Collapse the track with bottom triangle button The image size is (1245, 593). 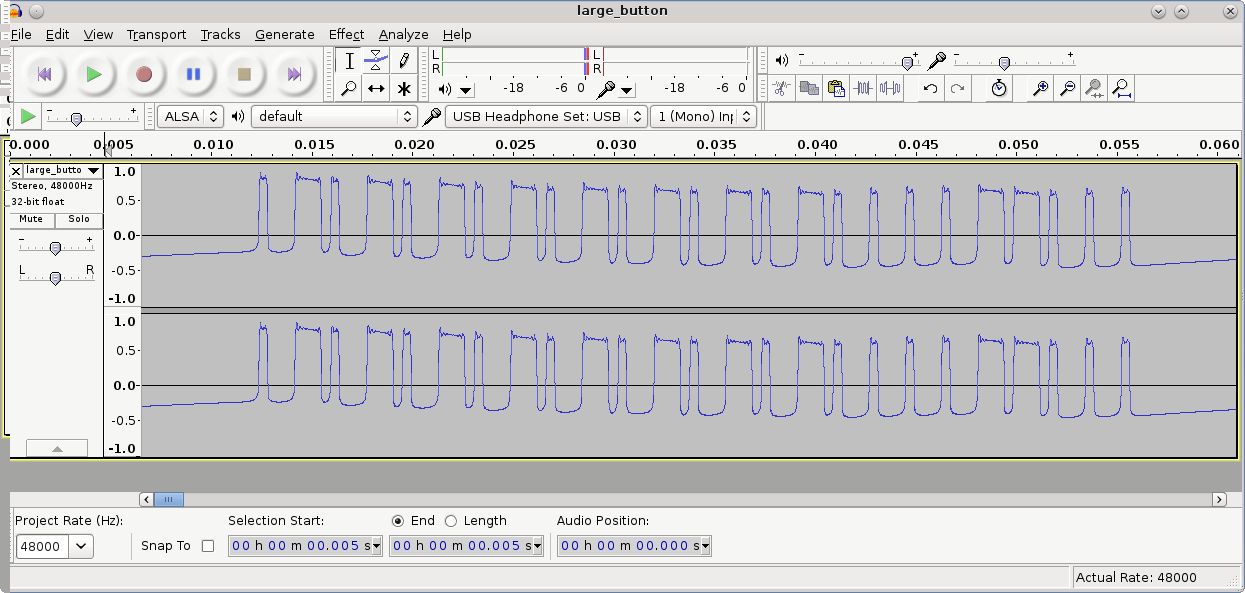tap(57, 449)
